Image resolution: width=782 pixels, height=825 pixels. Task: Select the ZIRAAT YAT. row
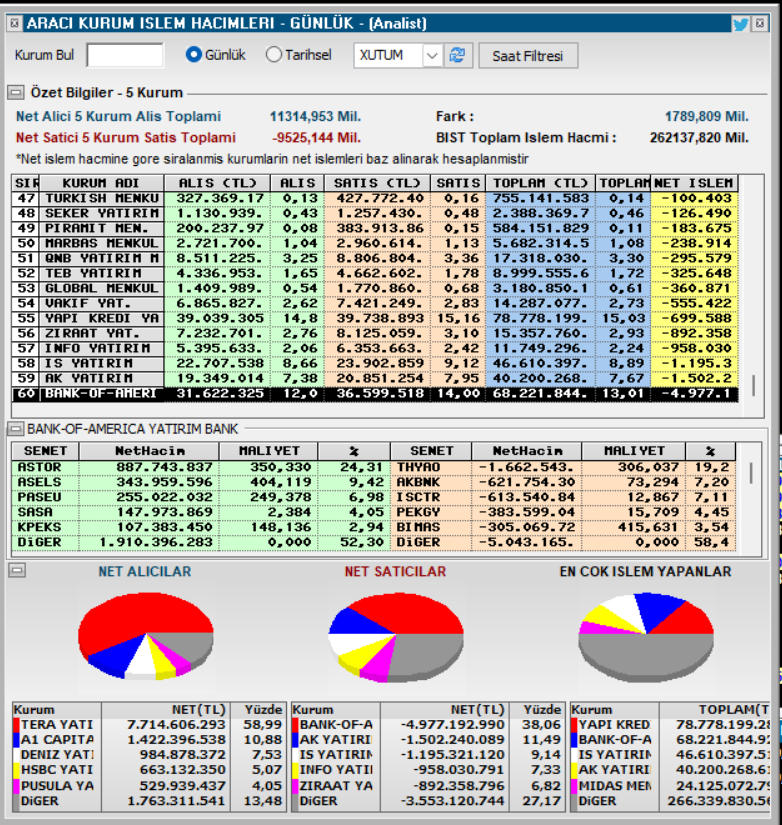tap(375, 334)
